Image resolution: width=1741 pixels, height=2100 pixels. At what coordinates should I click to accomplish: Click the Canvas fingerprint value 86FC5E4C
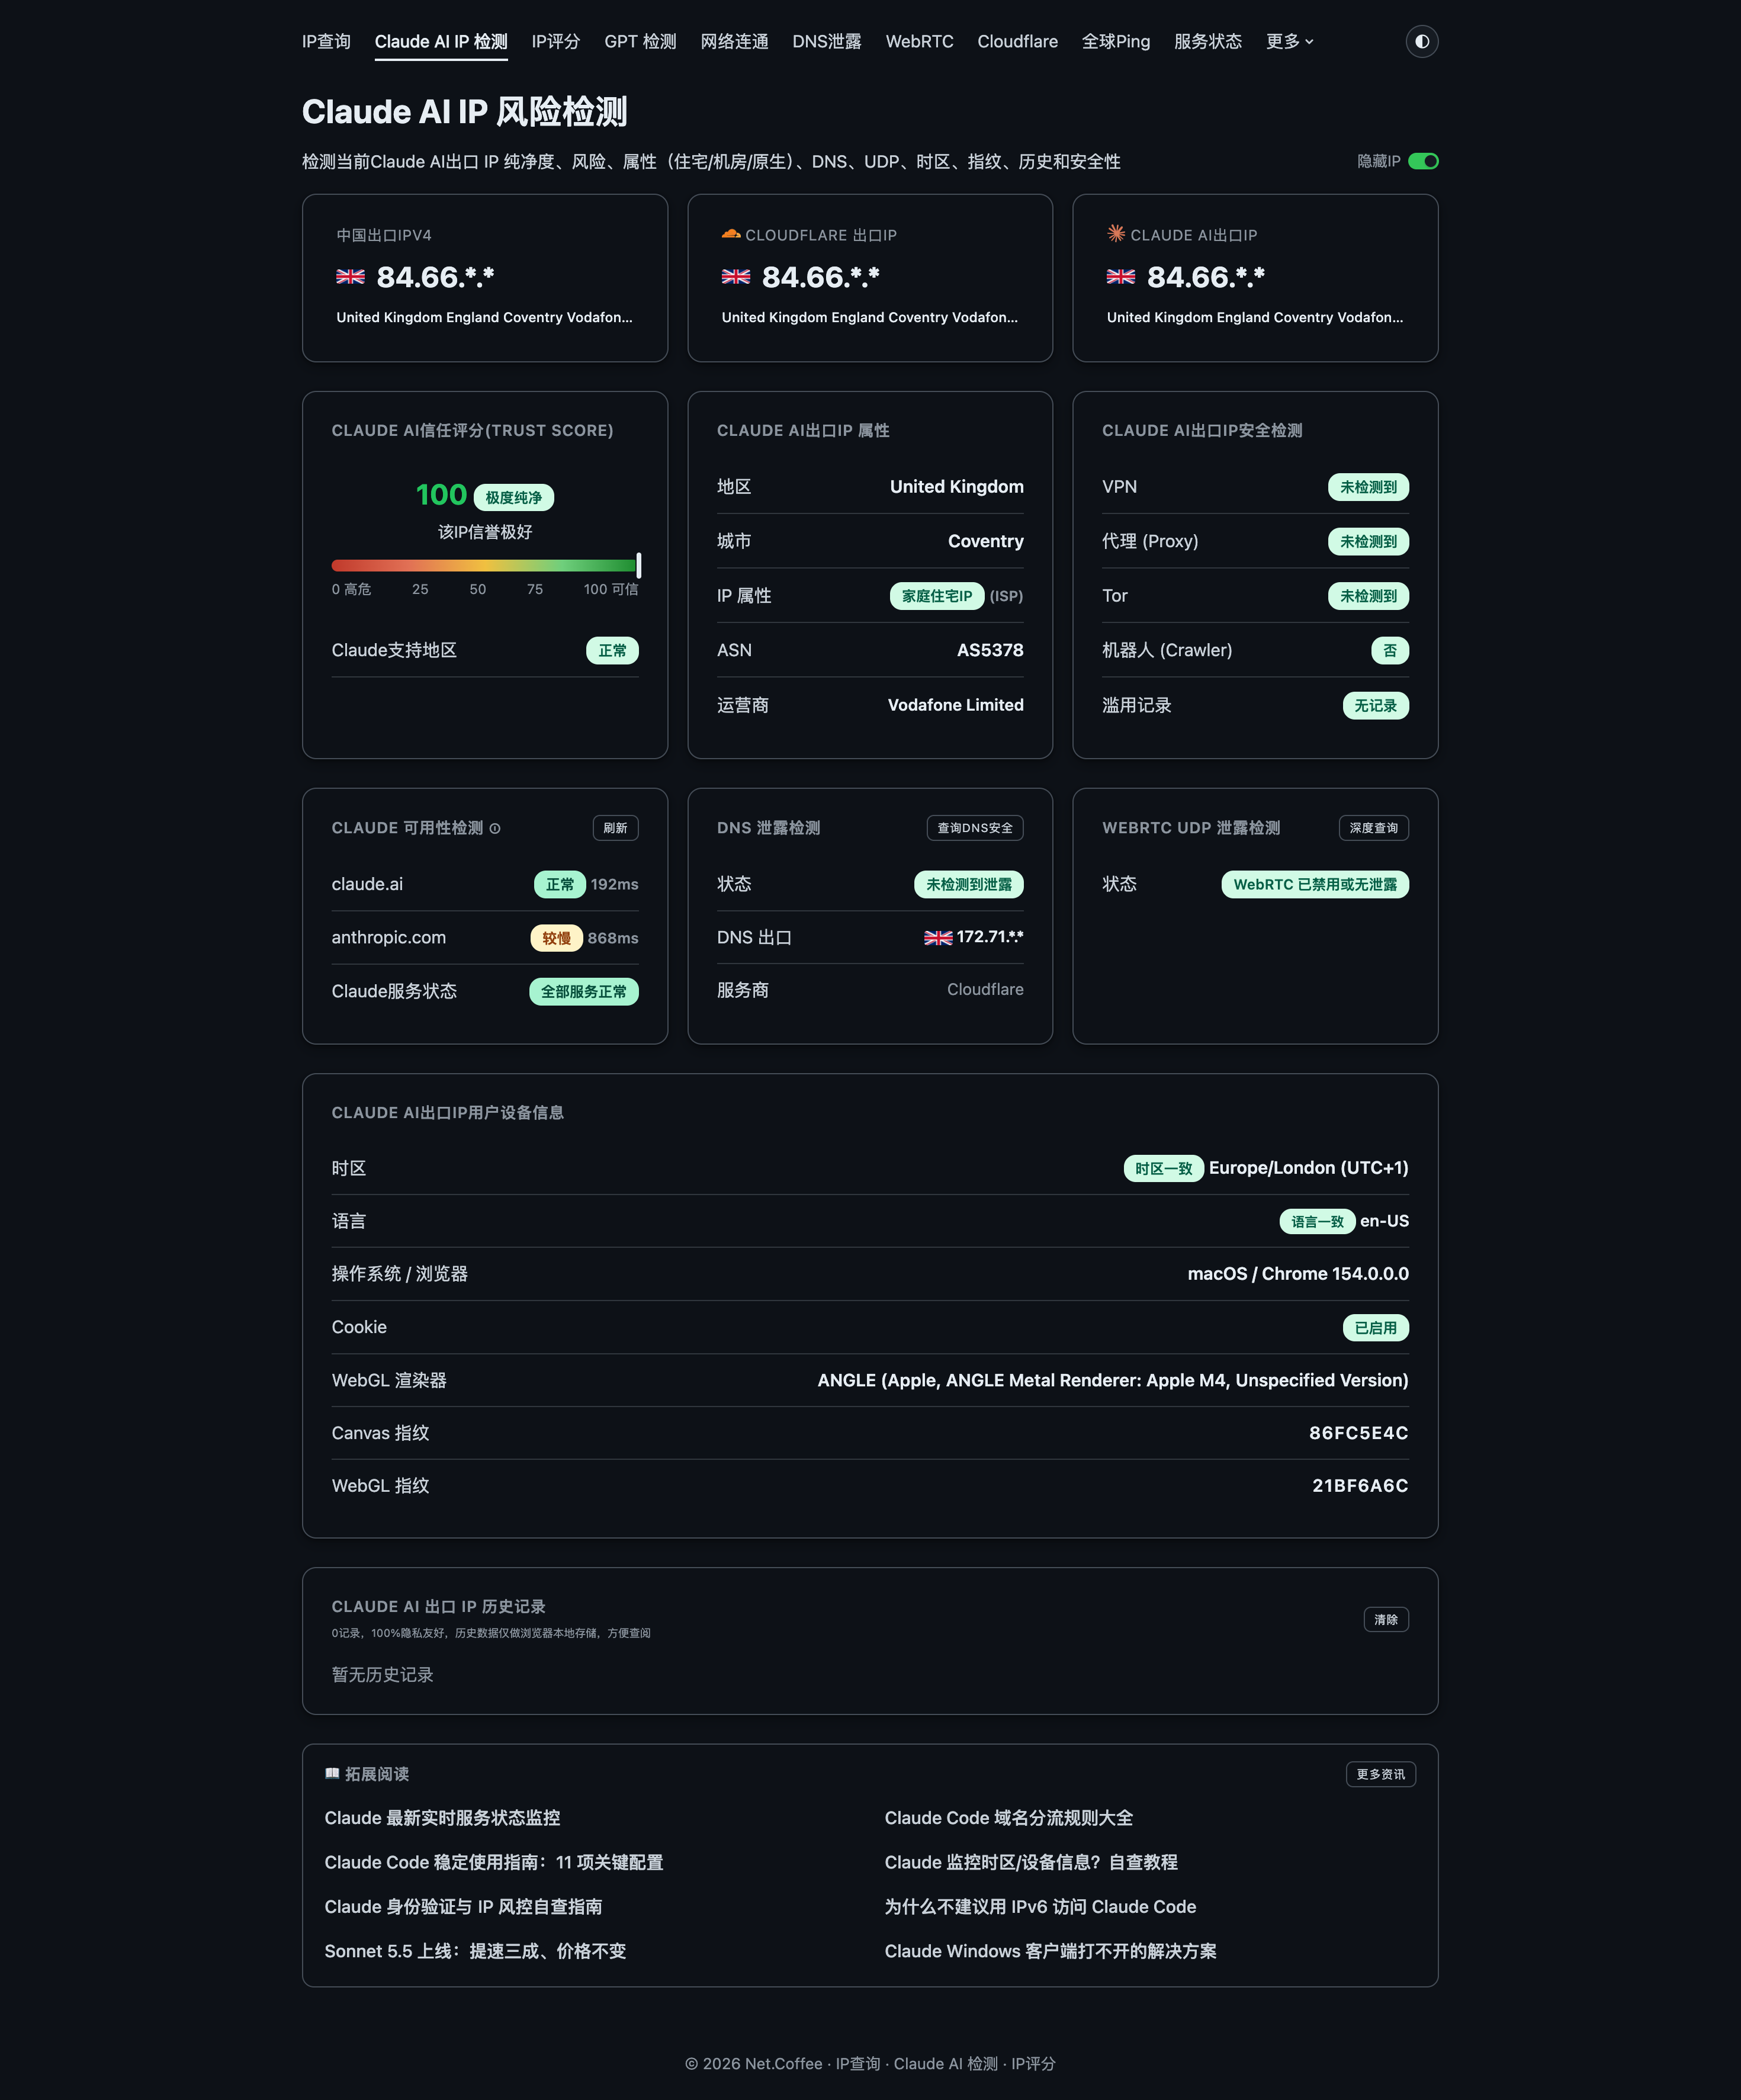(1359, 1433)
